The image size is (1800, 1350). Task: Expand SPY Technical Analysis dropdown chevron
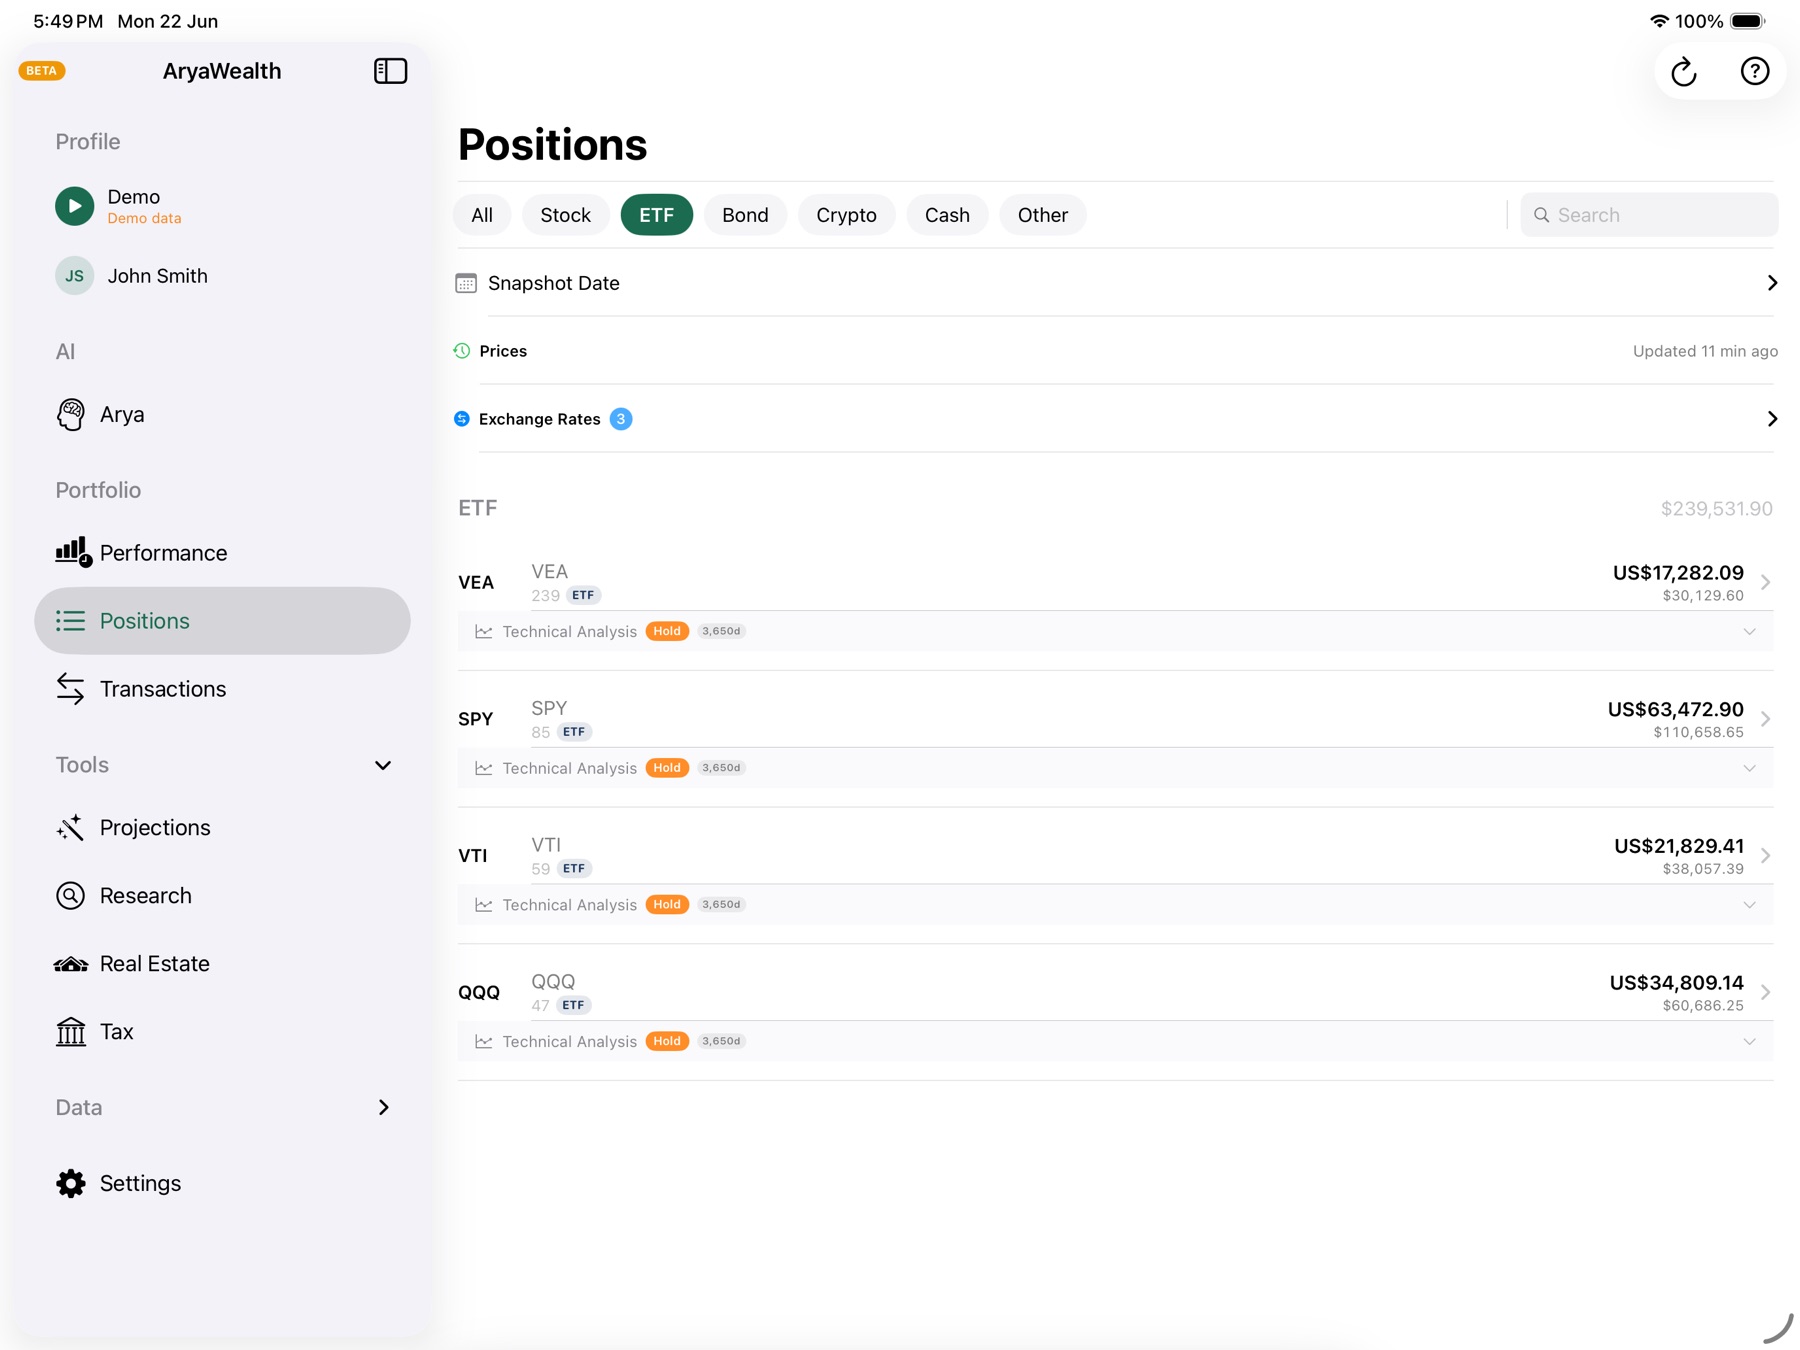[1749, 768]
